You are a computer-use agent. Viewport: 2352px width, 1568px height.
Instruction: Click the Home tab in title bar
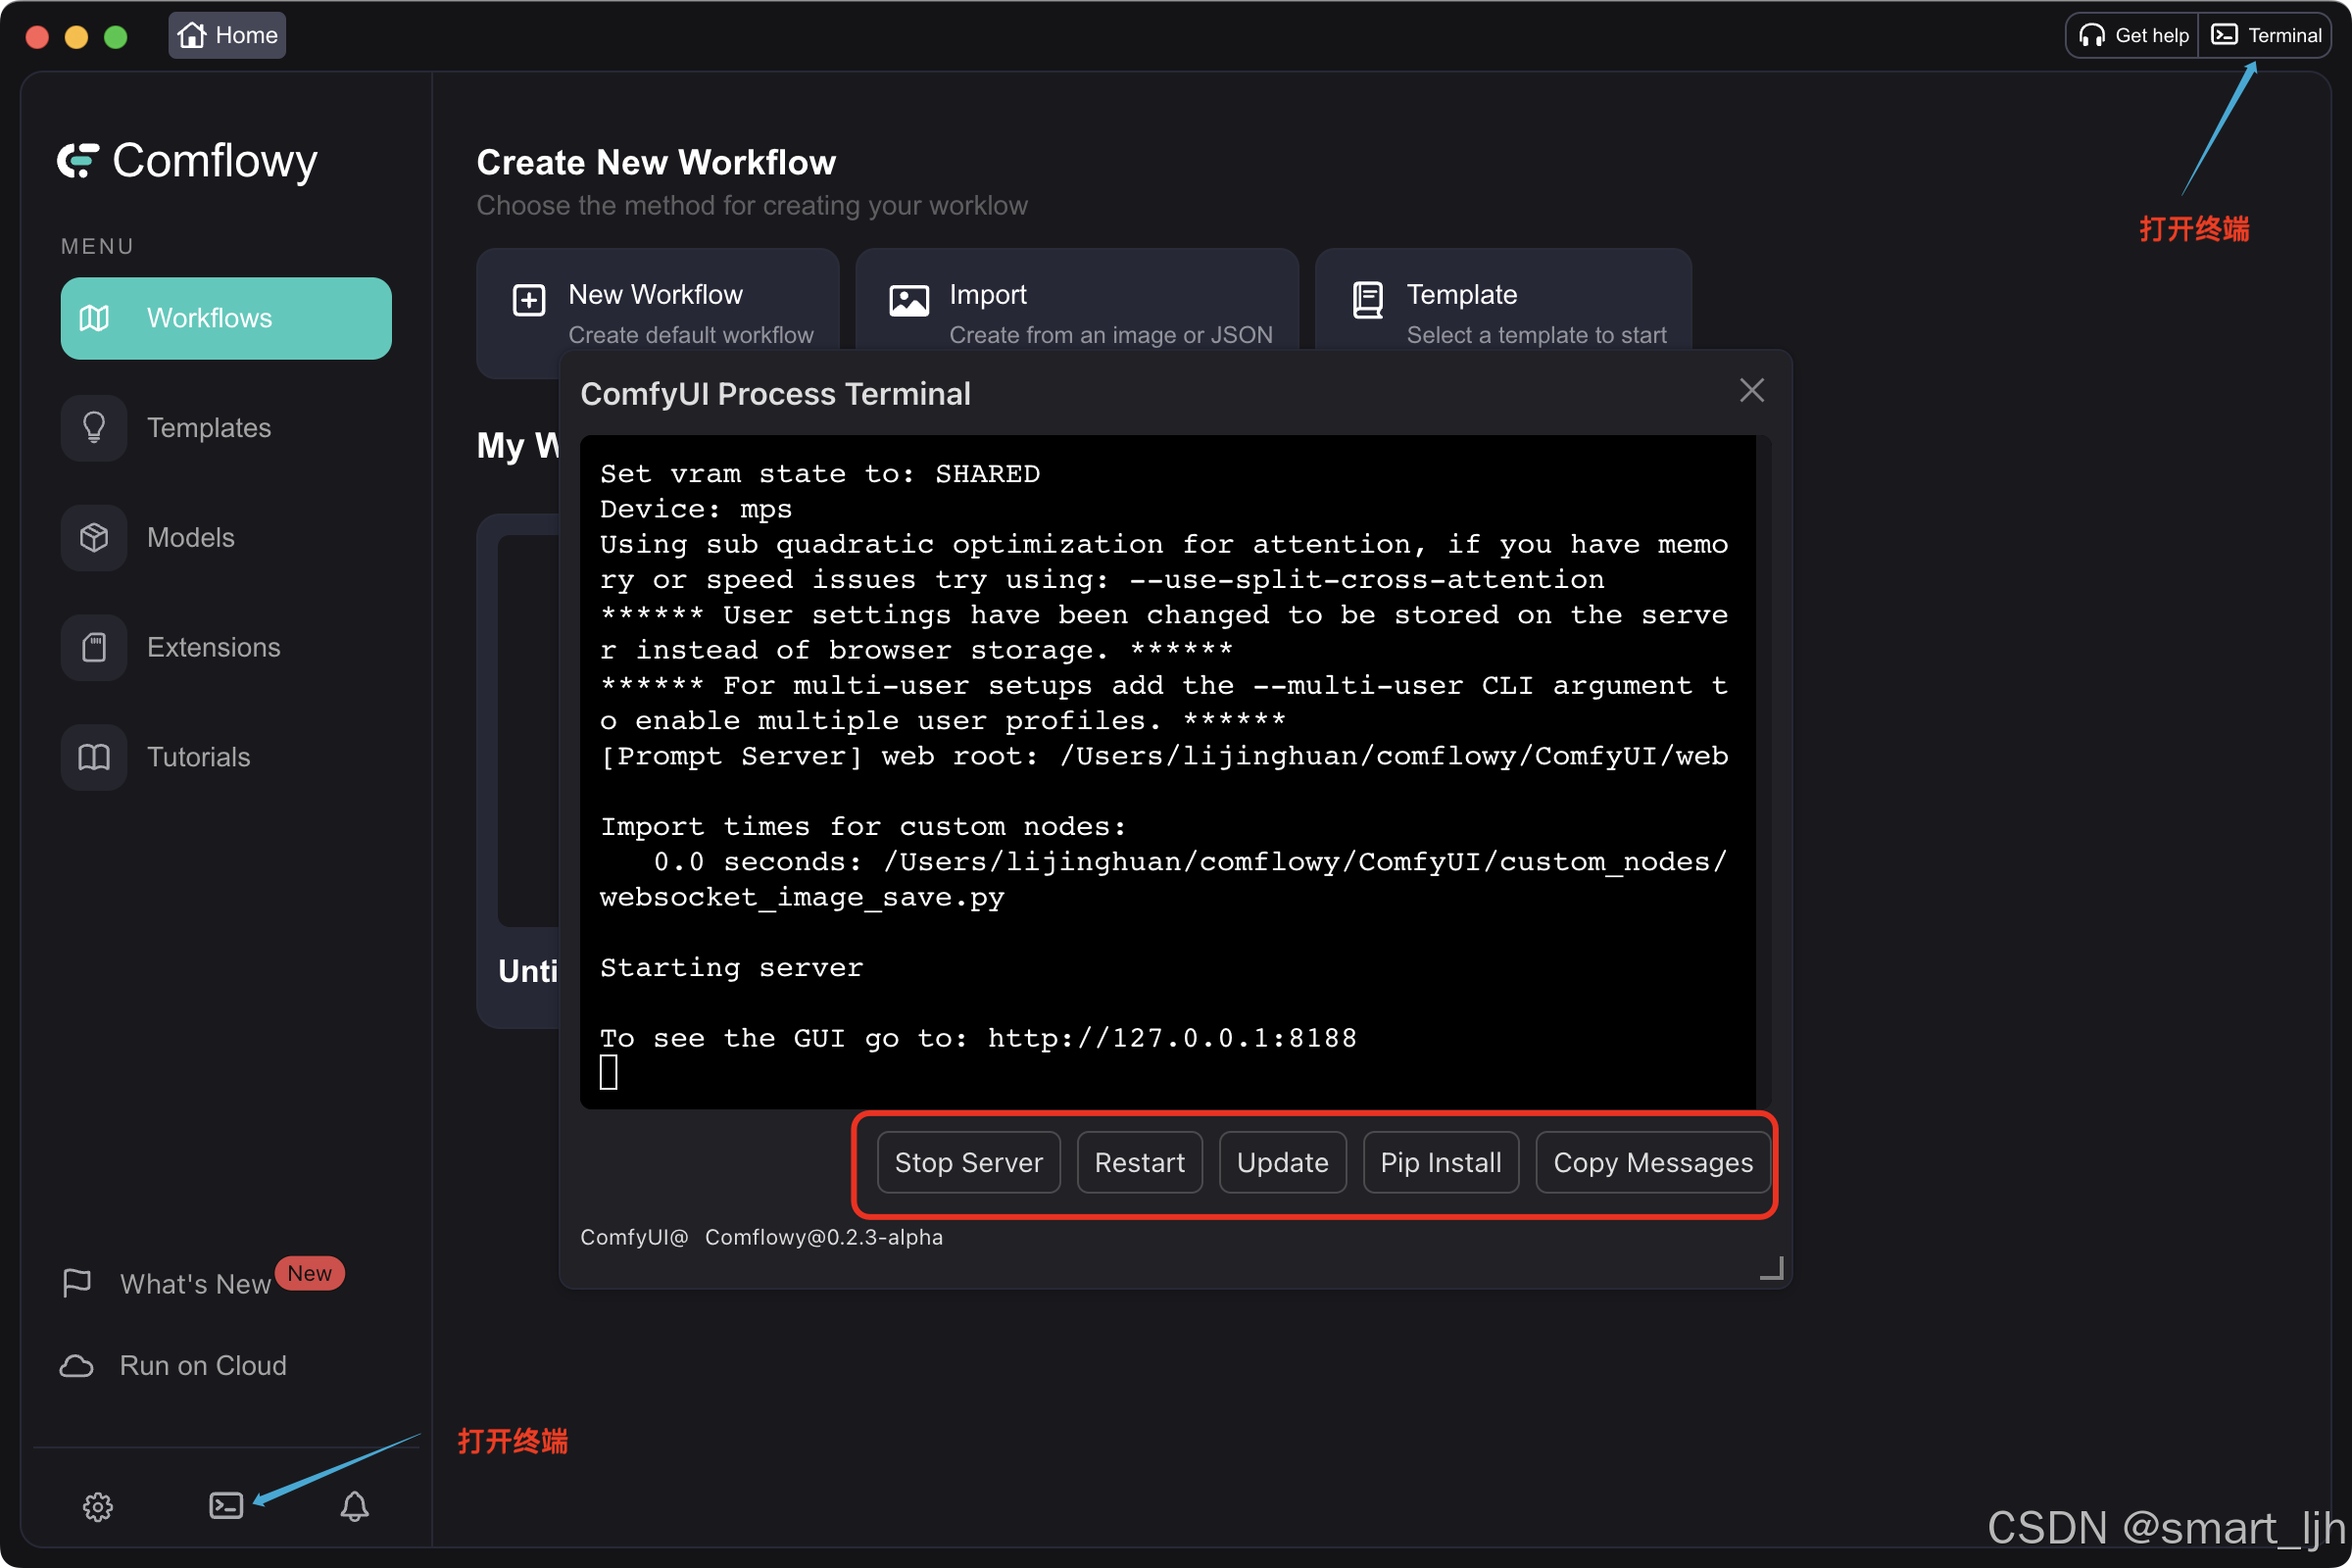pyautogui.click(x=227, y=35)
